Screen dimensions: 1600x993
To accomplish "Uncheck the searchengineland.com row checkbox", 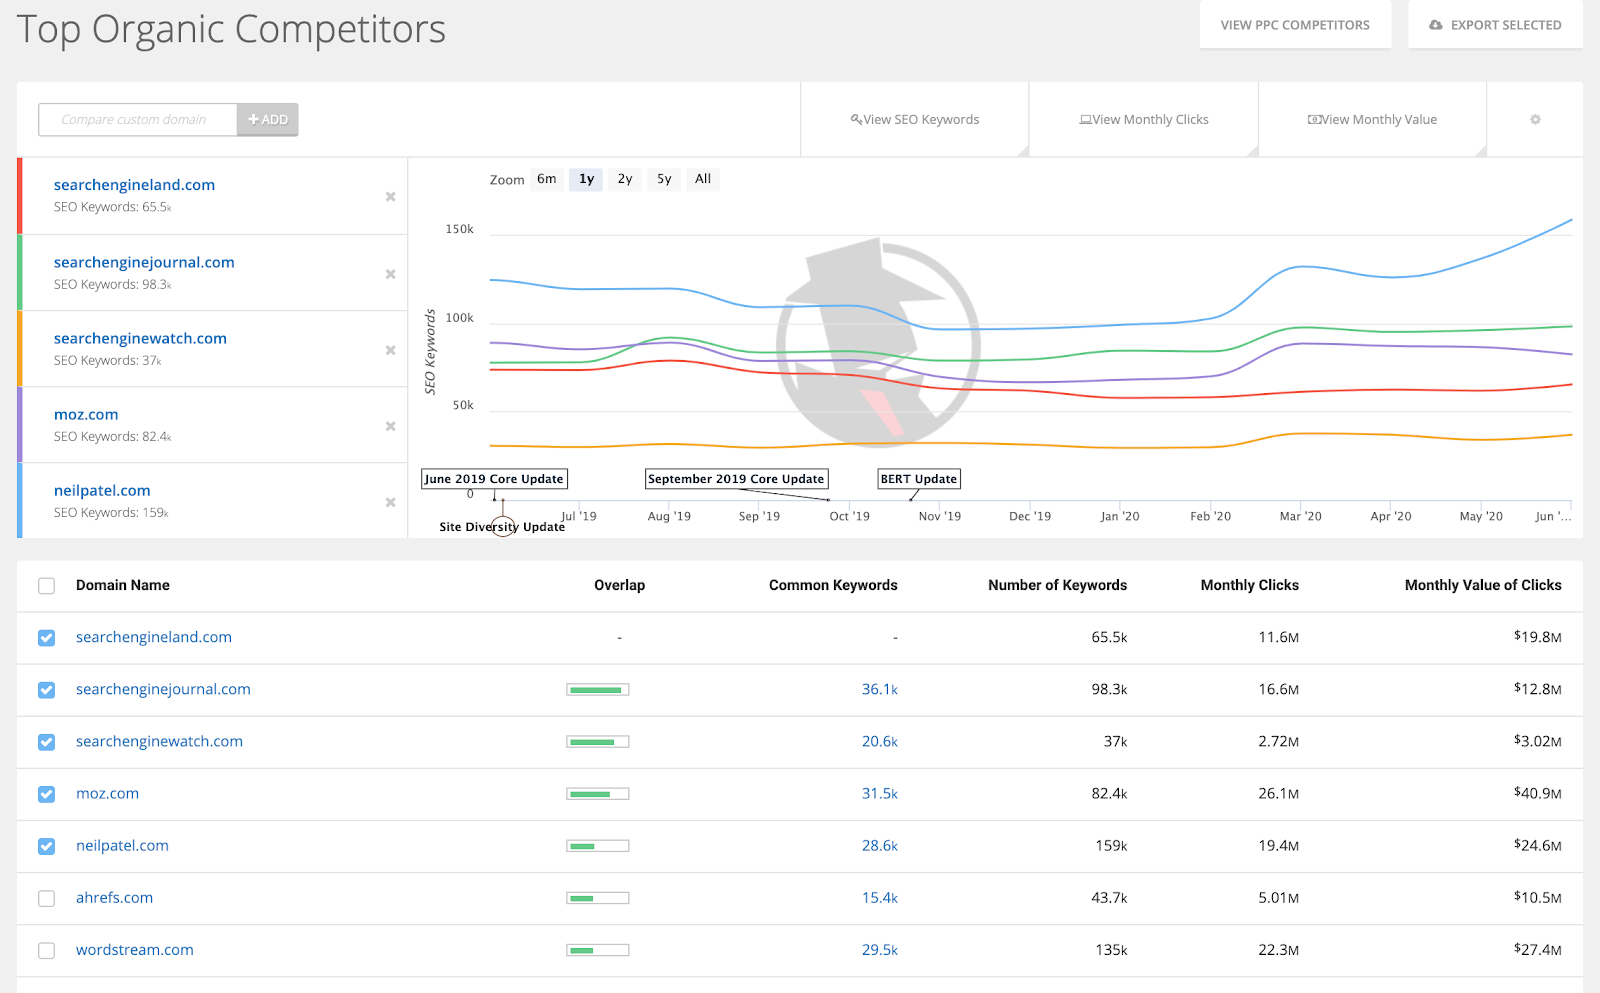I will click(x=47, y=638).
